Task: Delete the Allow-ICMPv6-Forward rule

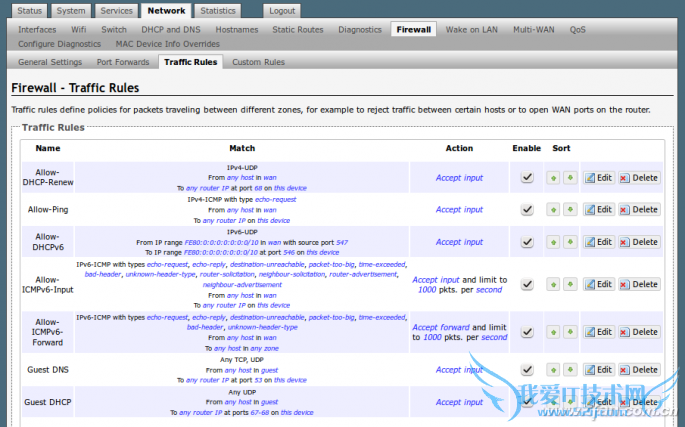Action: point(638,332)
